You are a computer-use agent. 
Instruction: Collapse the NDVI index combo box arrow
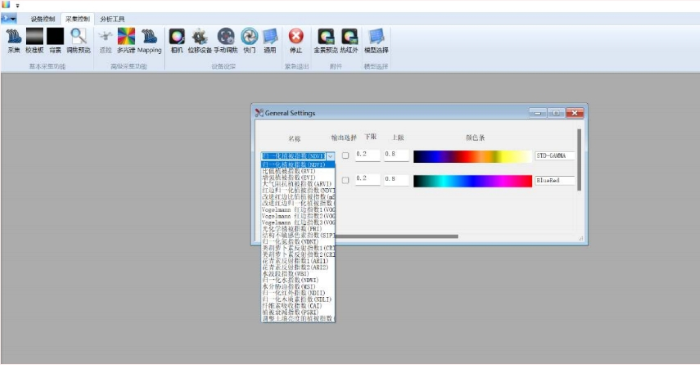[330, 156]
